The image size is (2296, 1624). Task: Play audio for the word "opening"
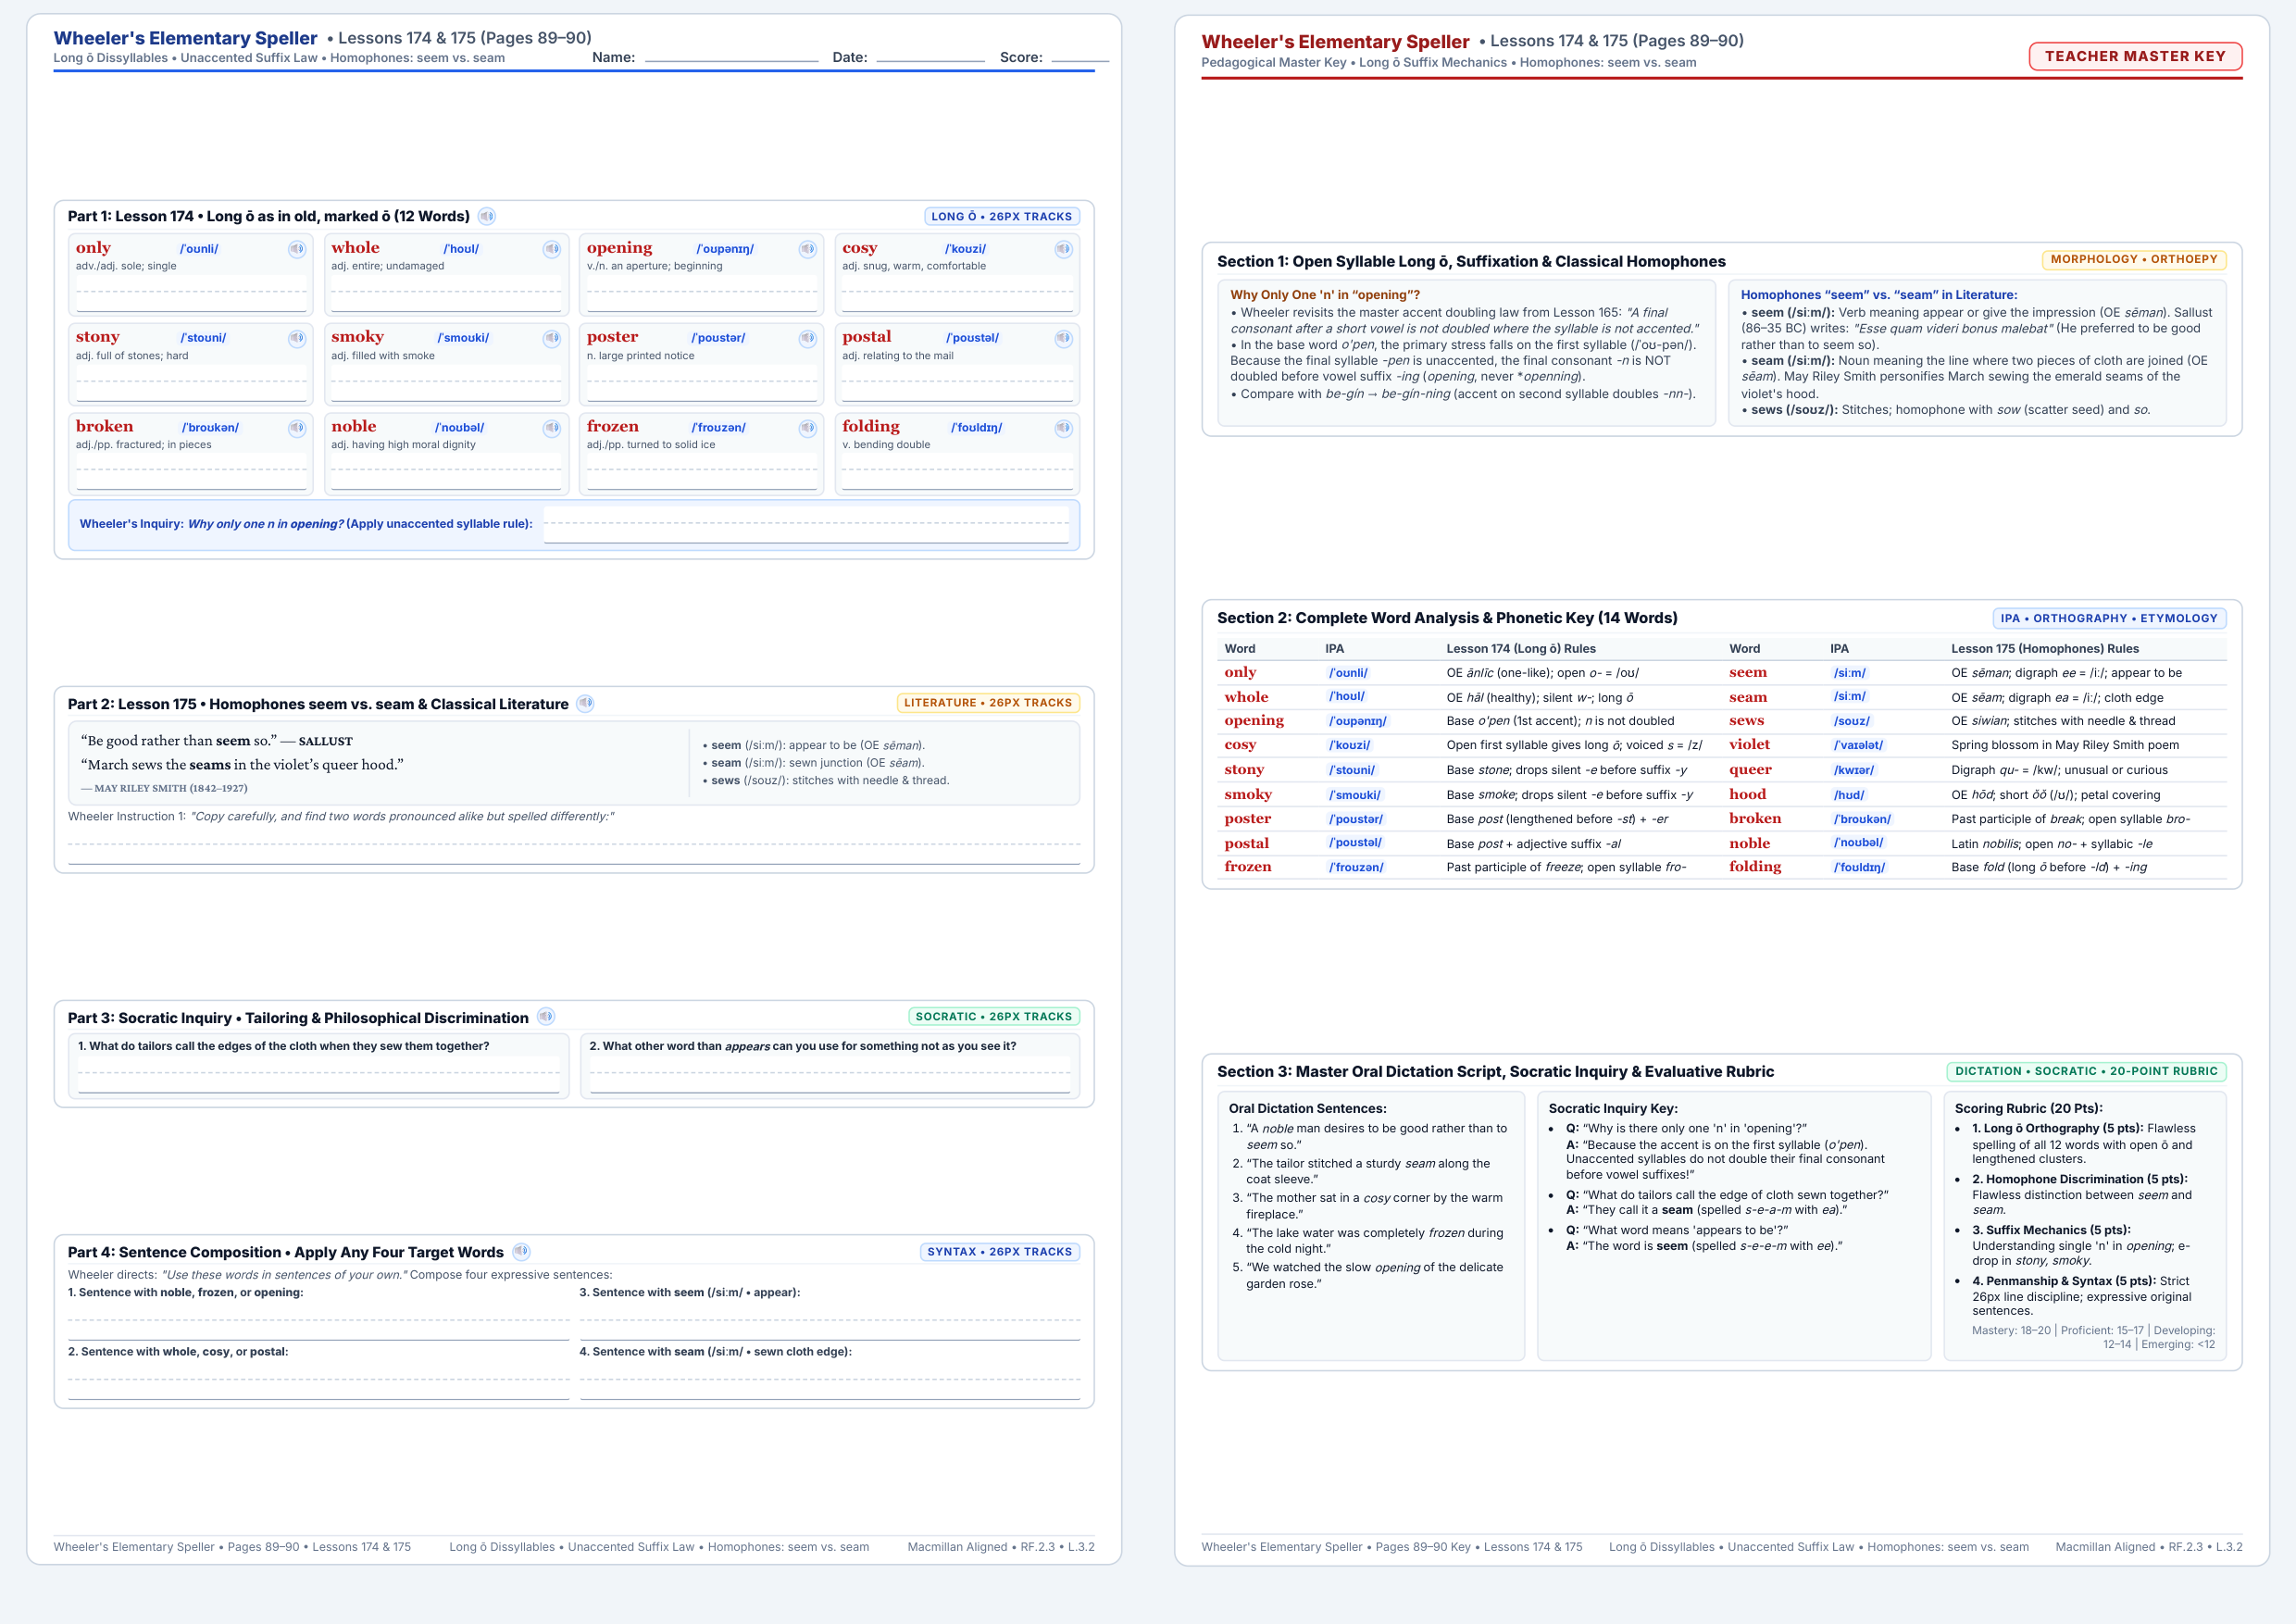pos(808,249)
